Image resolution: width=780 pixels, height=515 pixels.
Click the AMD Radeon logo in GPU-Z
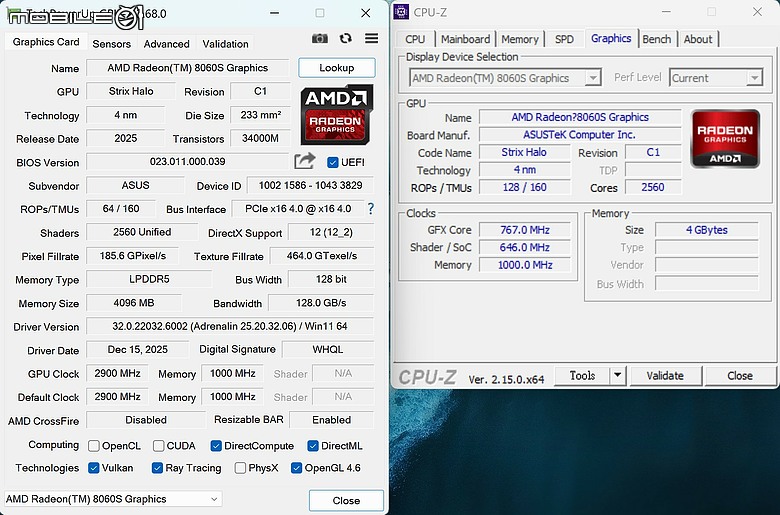[336, 115]
